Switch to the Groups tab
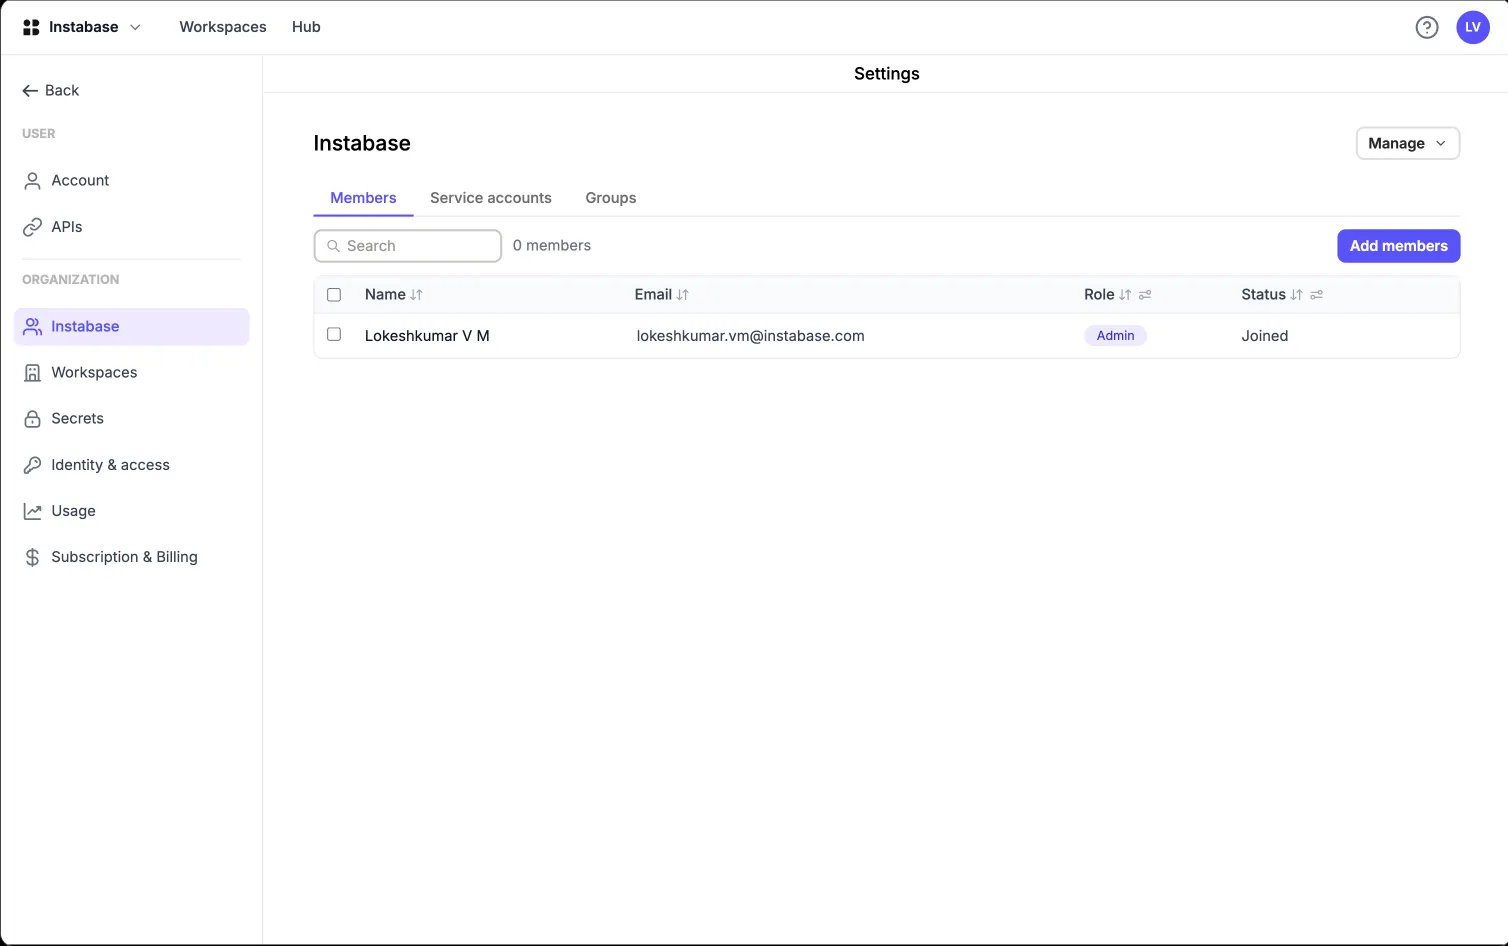 tap(611, 198)
